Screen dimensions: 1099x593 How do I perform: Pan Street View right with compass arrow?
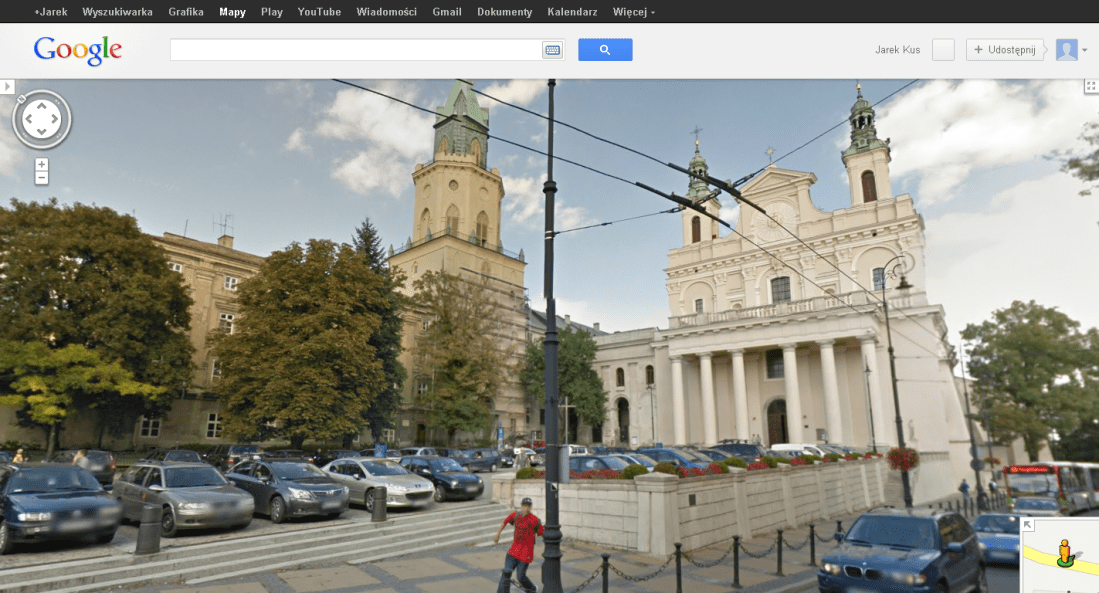coord(55,120)
